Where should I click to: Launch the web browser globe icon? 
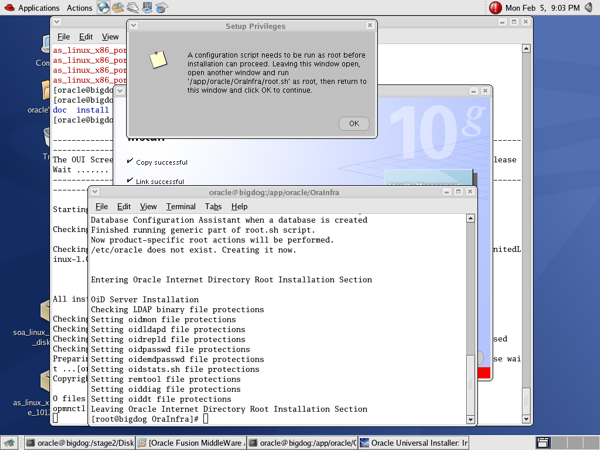click(x=103, y=7)
